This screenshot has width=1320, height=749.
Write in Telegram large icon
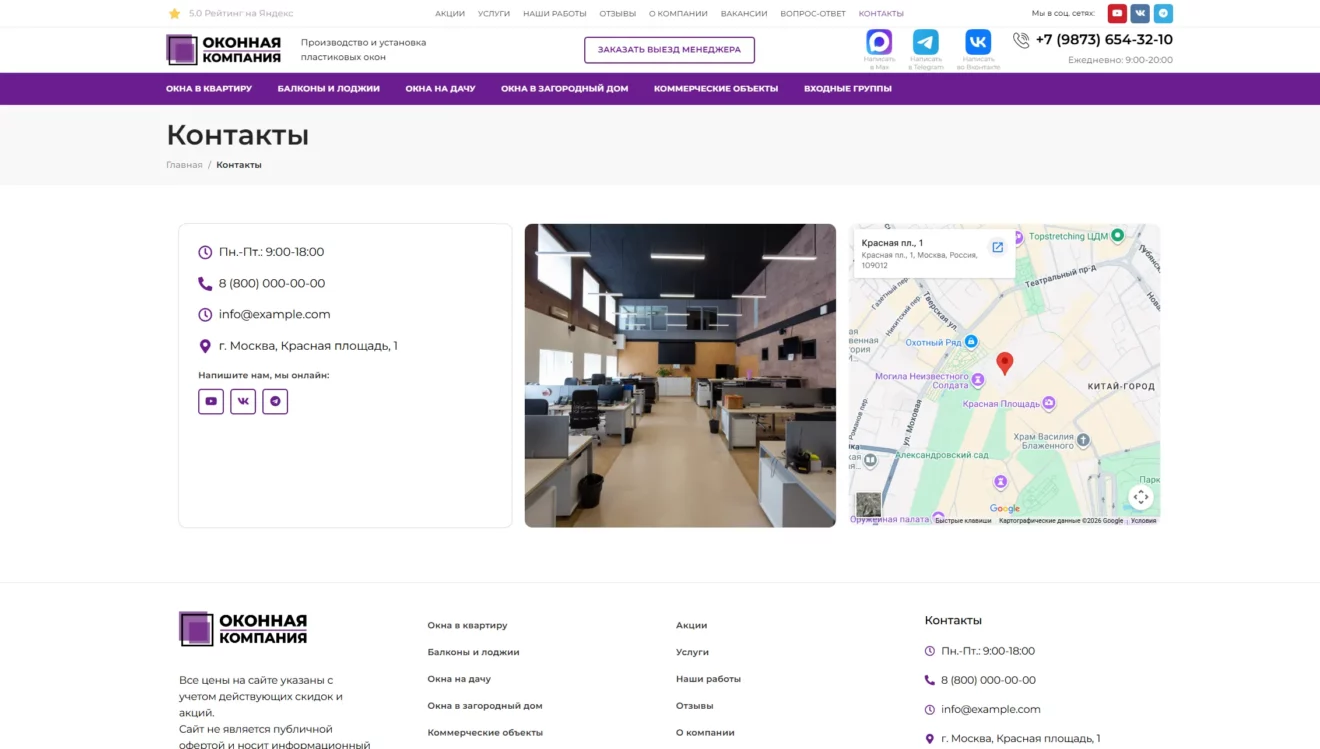coord(926,41)
